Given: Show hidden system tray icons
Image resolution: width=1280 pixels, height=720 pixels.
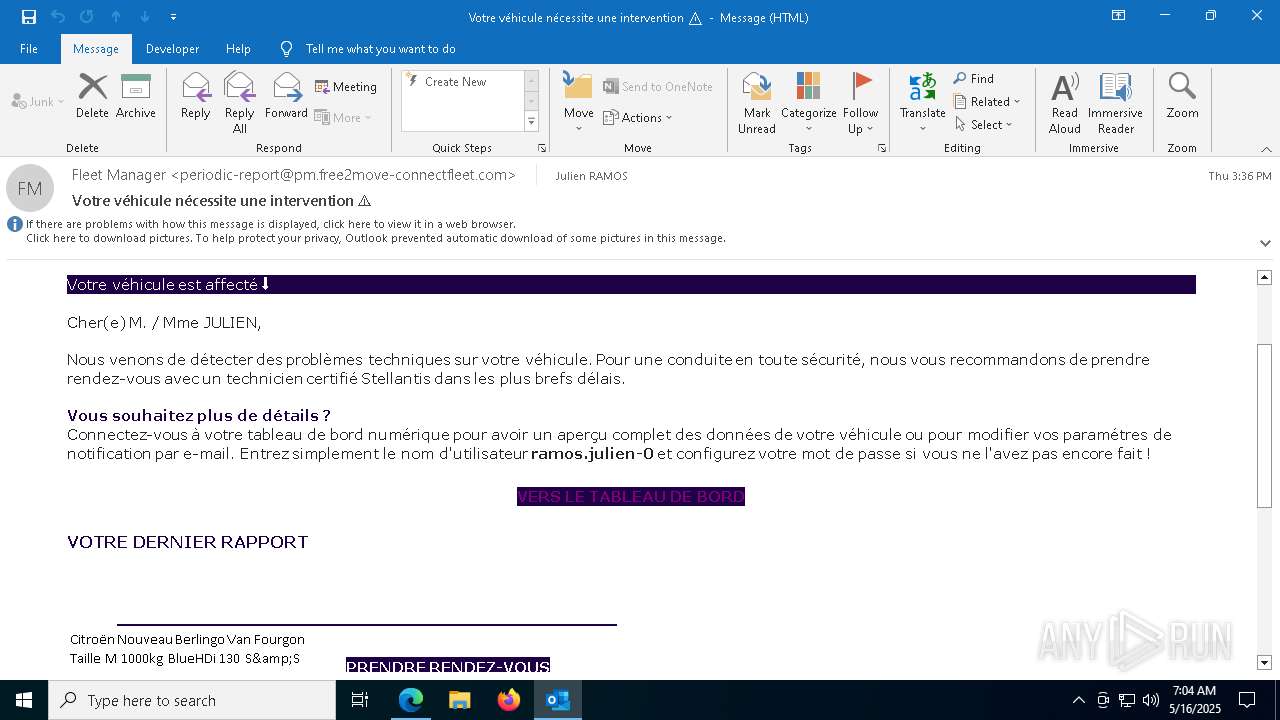Looking at the screenshot, I should [x=1078, y=700].
